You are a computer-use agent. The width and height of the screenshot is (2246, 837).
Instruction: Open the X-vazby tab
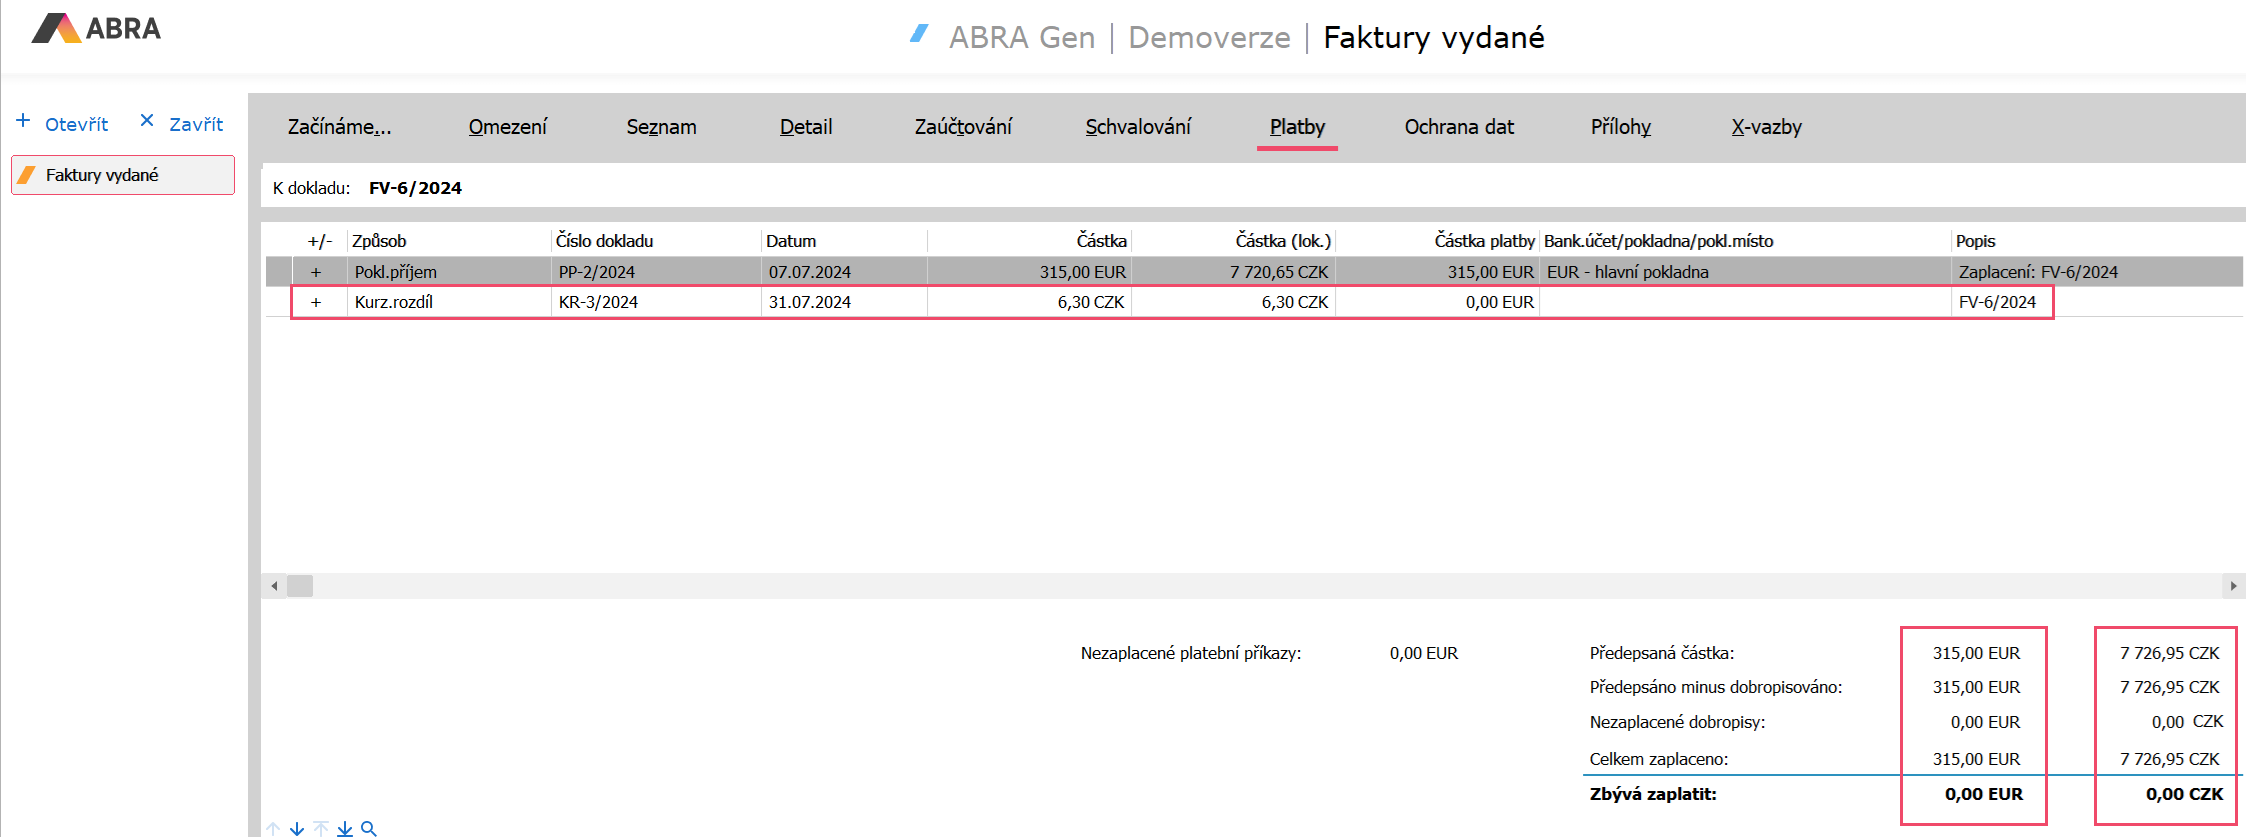click(1766, 127)
